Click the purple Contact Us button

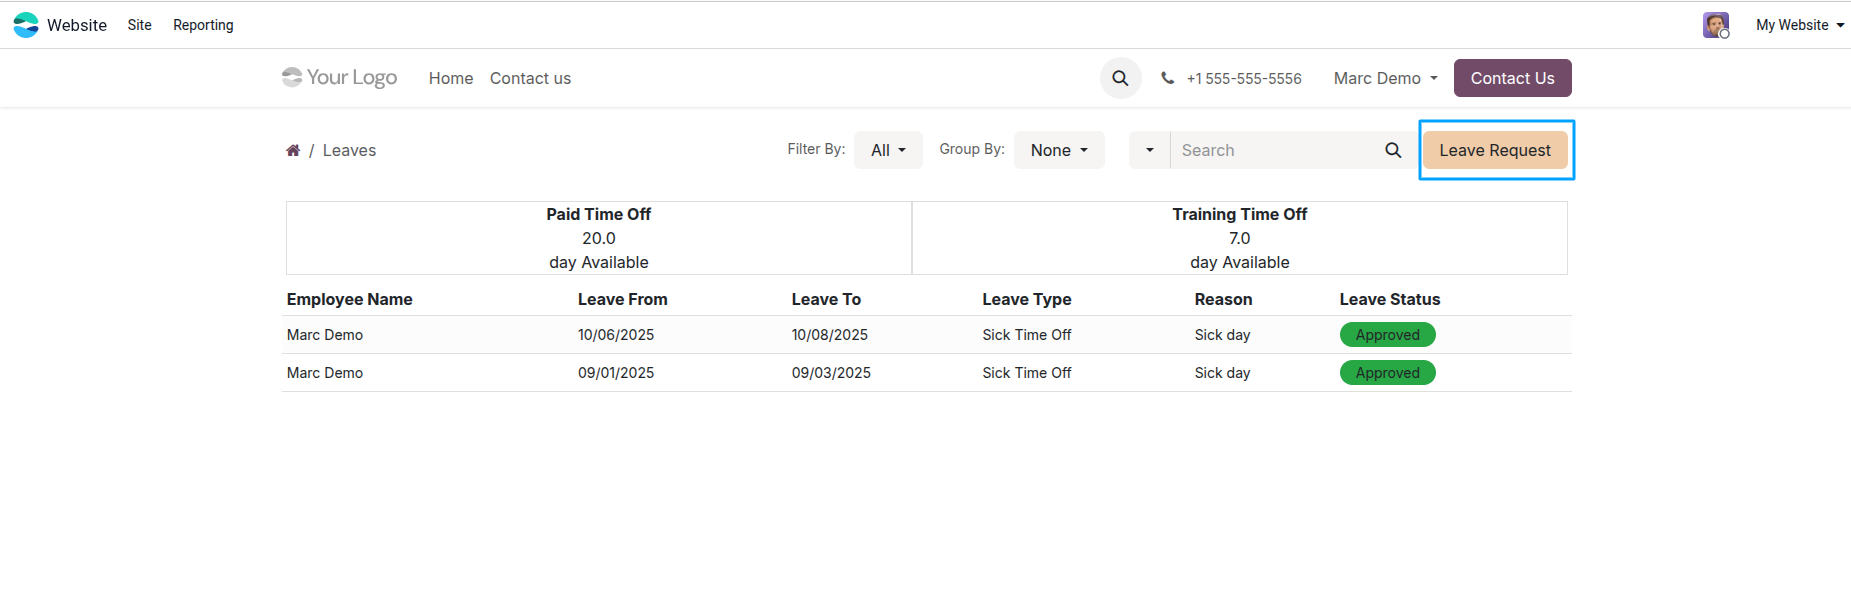1512,78
